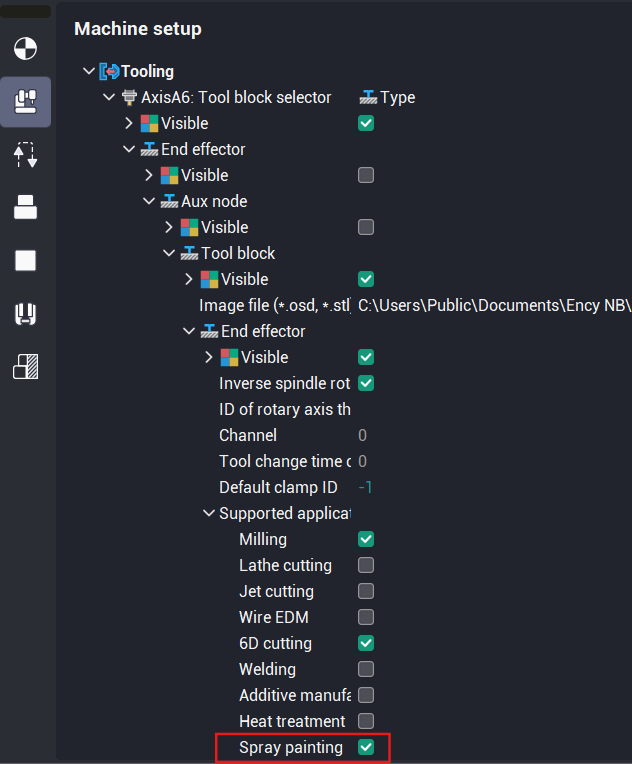
Task: Collapse the Tooling tree root
Action: [89, 72]
